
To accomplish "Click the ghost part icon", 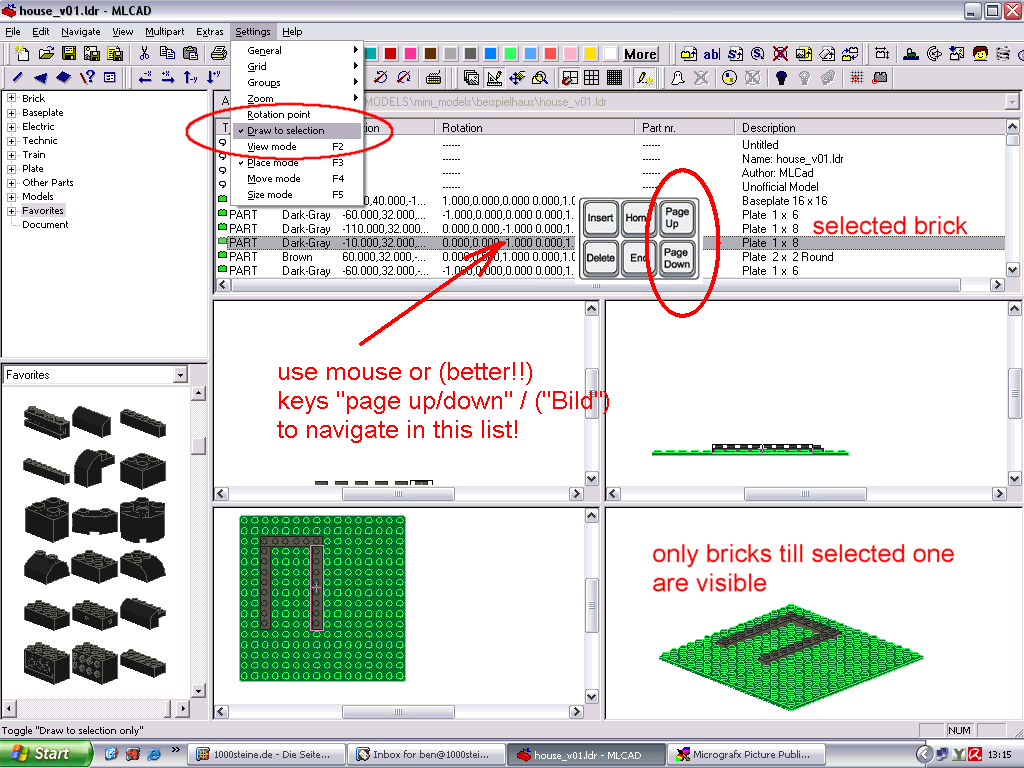I will pos(678,78).
